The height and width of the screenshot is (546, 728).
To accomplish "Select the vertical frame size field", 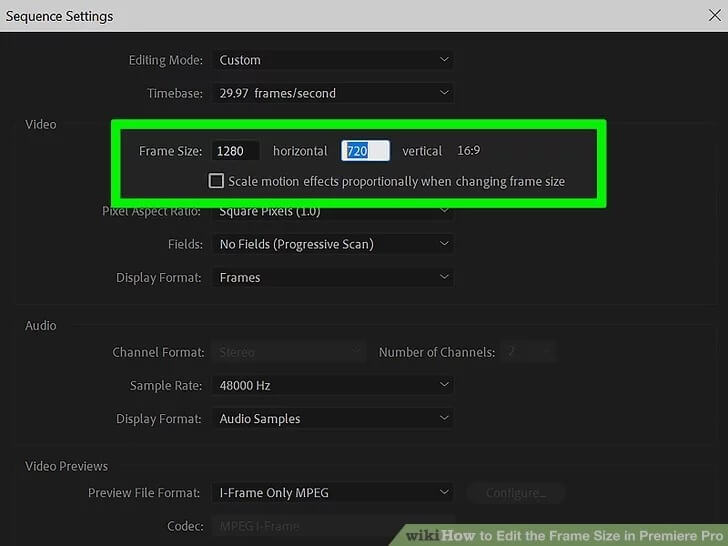I will click(x=364, y=151).
